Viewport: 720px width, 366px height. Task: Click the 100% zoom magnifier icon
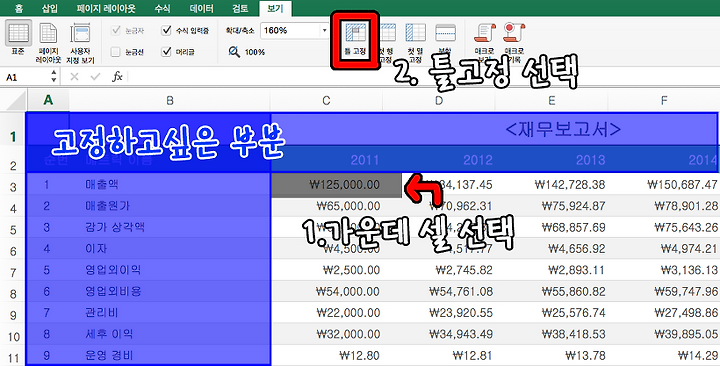pyautogui.click(x=235, y=52)
